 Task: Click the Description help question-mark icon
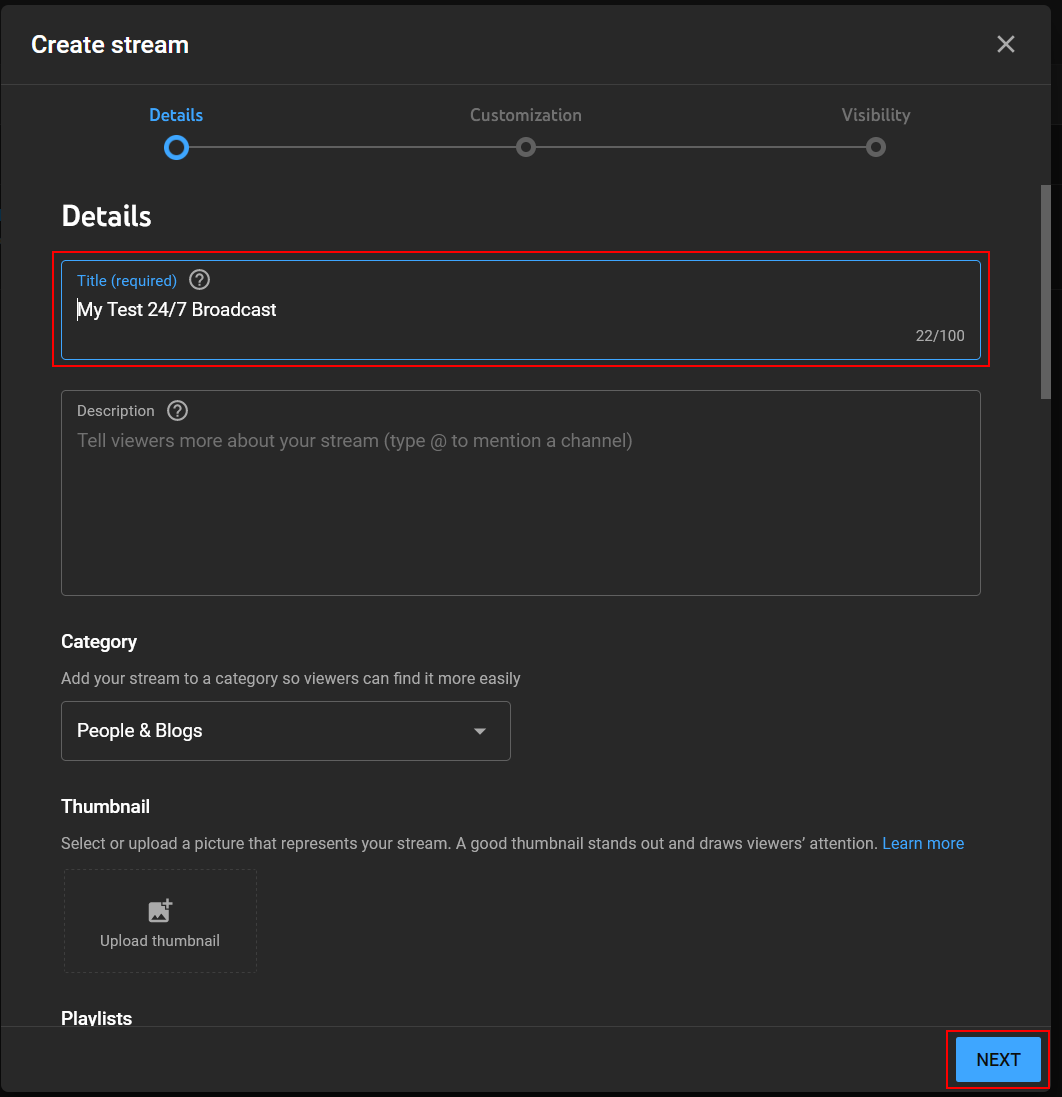click(178, 411)
